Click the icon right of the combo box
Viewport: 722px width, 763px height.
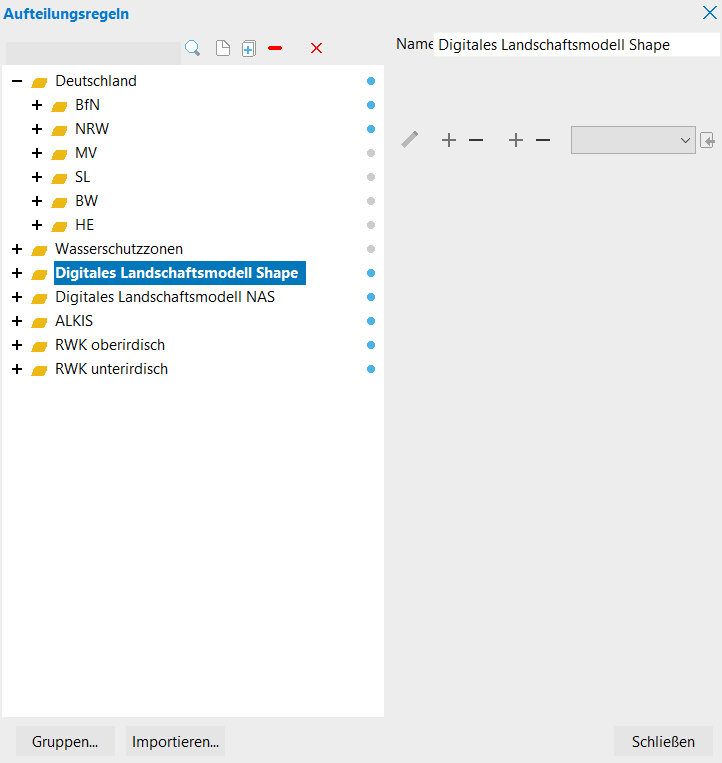click(708, 141)
